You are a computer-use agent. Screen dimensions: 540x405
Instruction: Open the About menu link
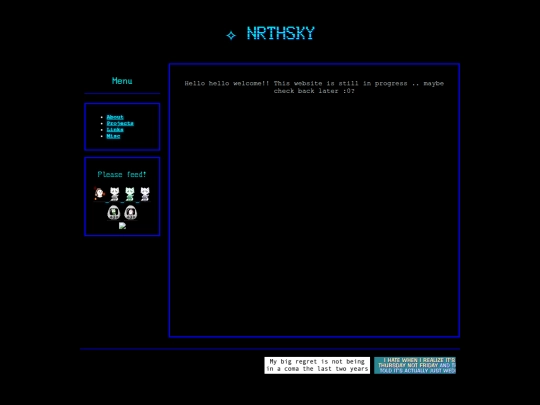tap(115, 117)
